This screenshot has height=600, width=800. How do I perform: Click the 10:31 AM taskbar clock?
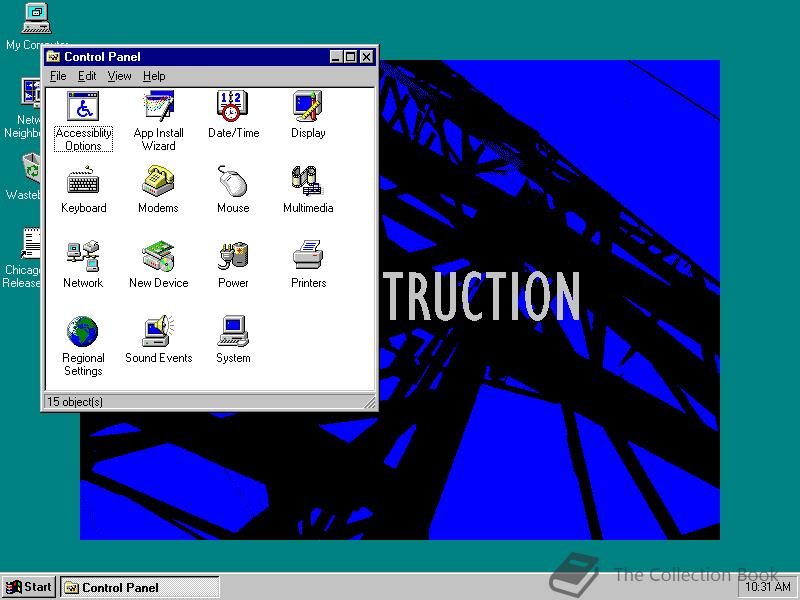768,587
